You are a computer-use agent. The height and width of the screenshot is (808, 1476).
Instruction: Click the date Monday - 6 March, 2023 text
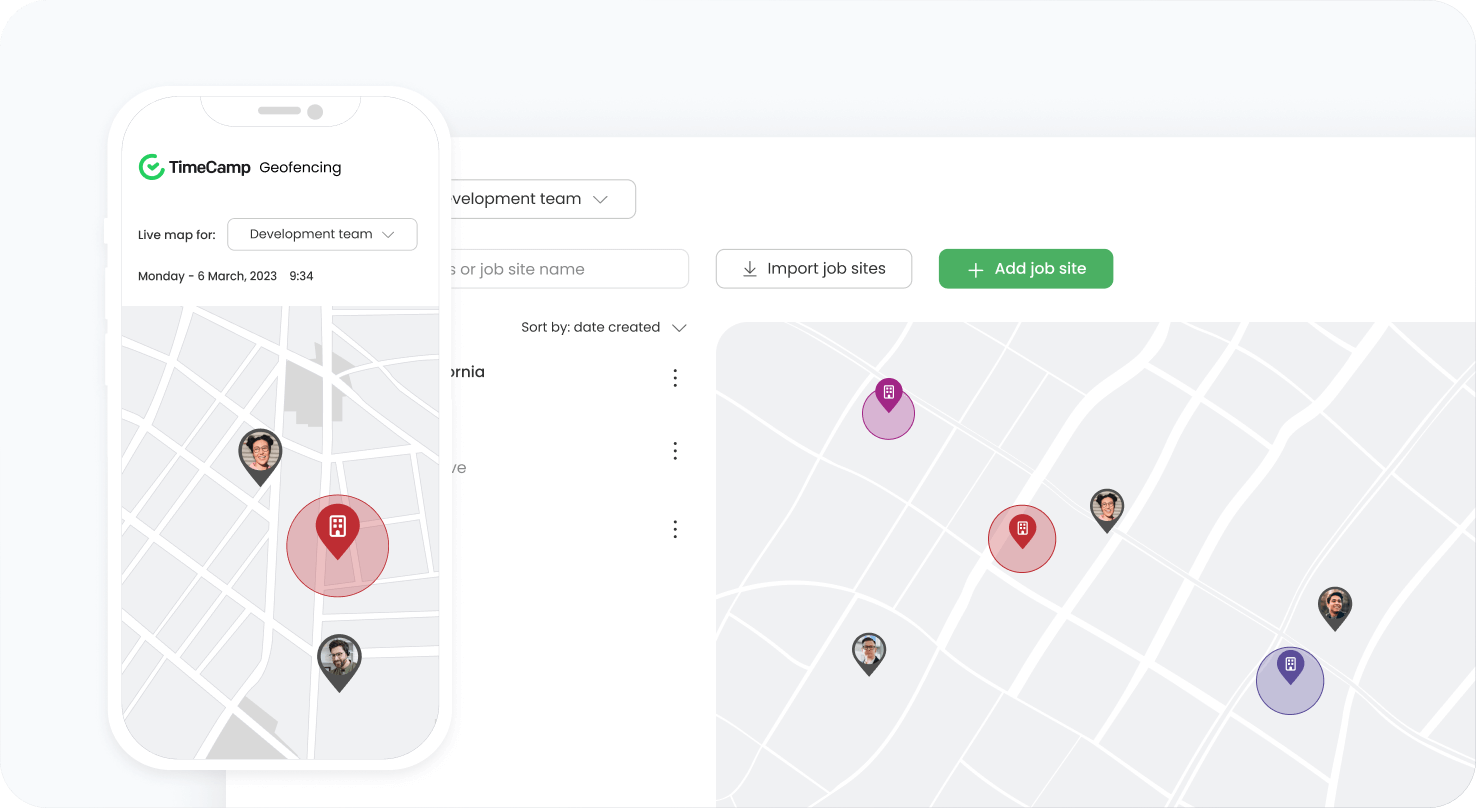[207, 276]
